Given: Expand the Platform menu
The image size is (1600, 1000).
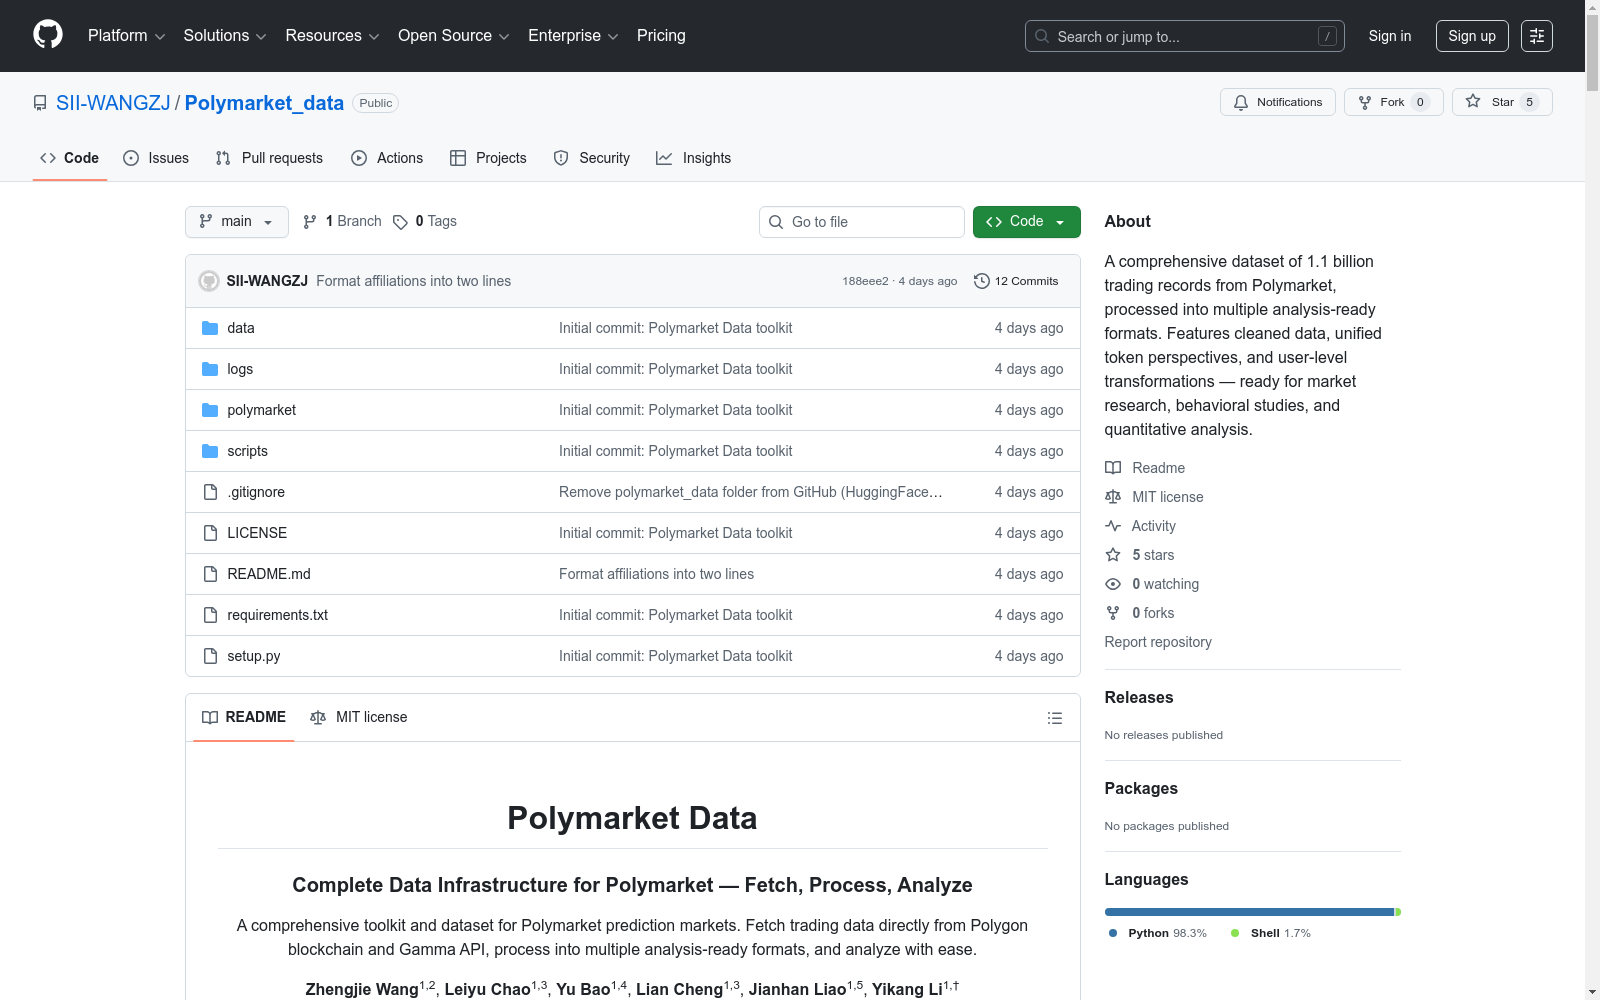Looking at the screenshot, I should [x=127, y=36].
